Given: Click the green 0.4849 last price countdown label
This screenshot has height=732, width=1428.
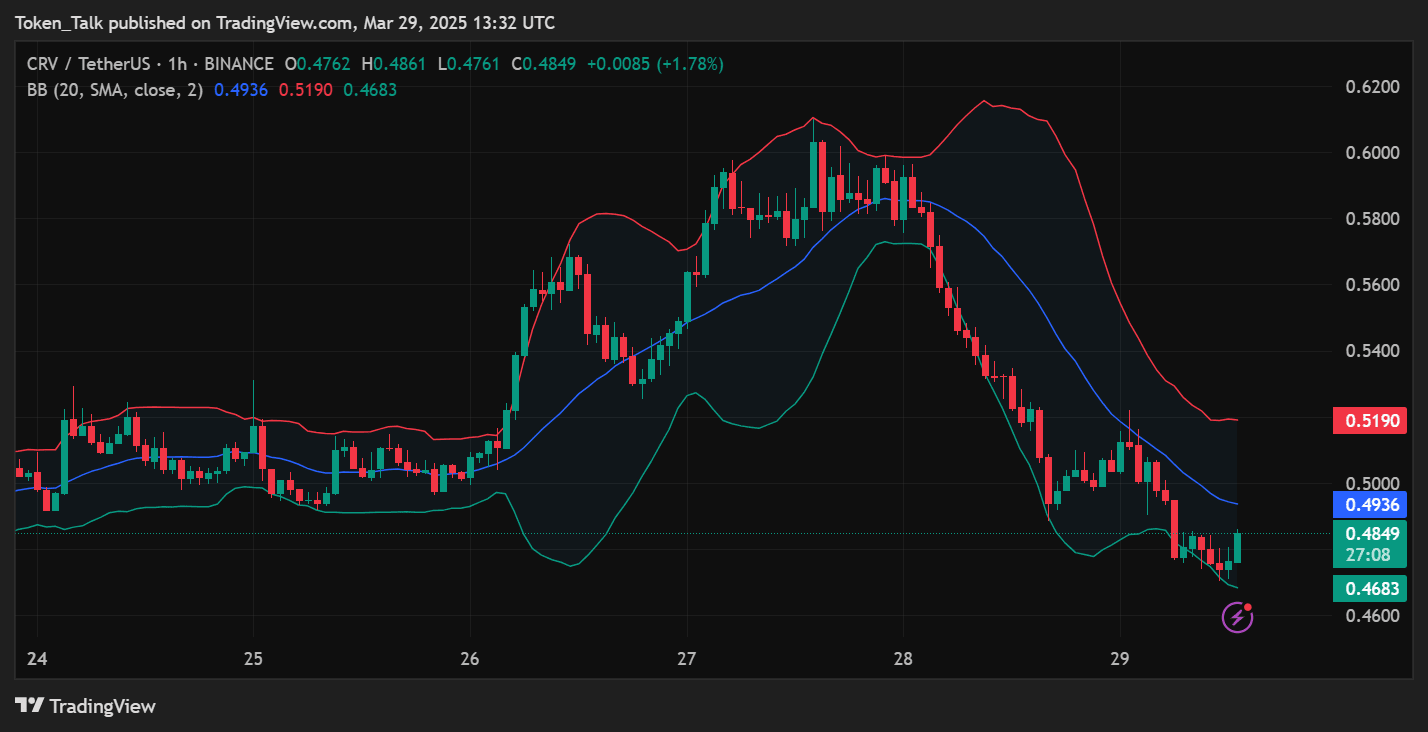Looking at the screenshot, I should click(1370, 543).
